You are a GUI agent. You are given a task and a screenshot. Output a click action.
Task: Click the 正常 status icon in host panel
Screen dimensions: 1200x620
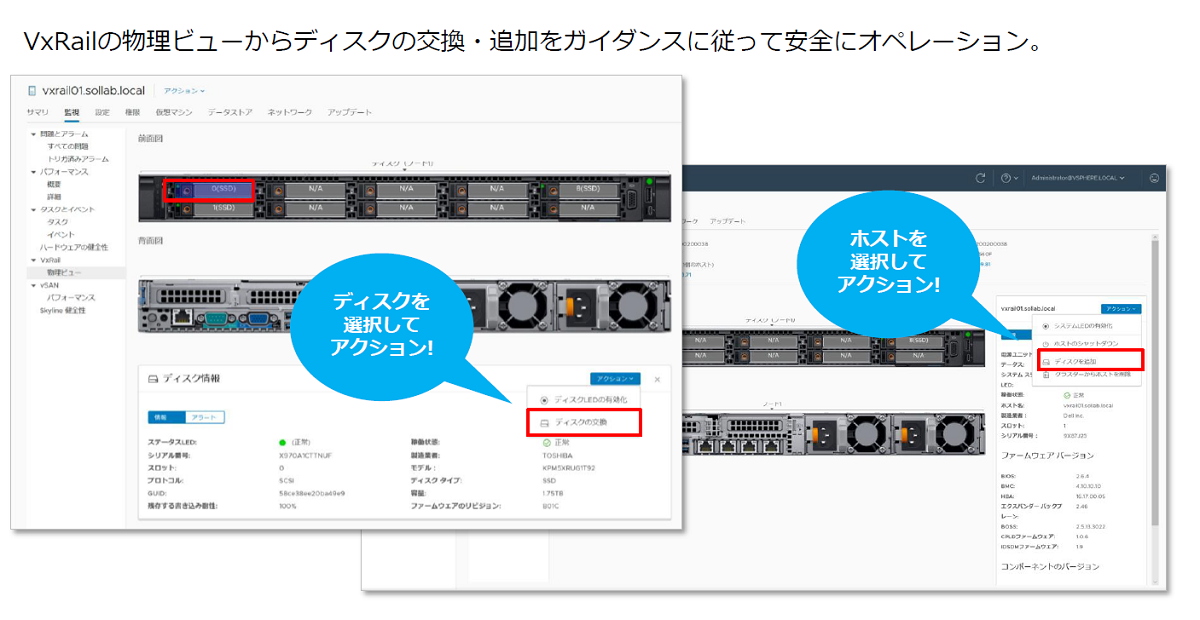point(1067,395)
